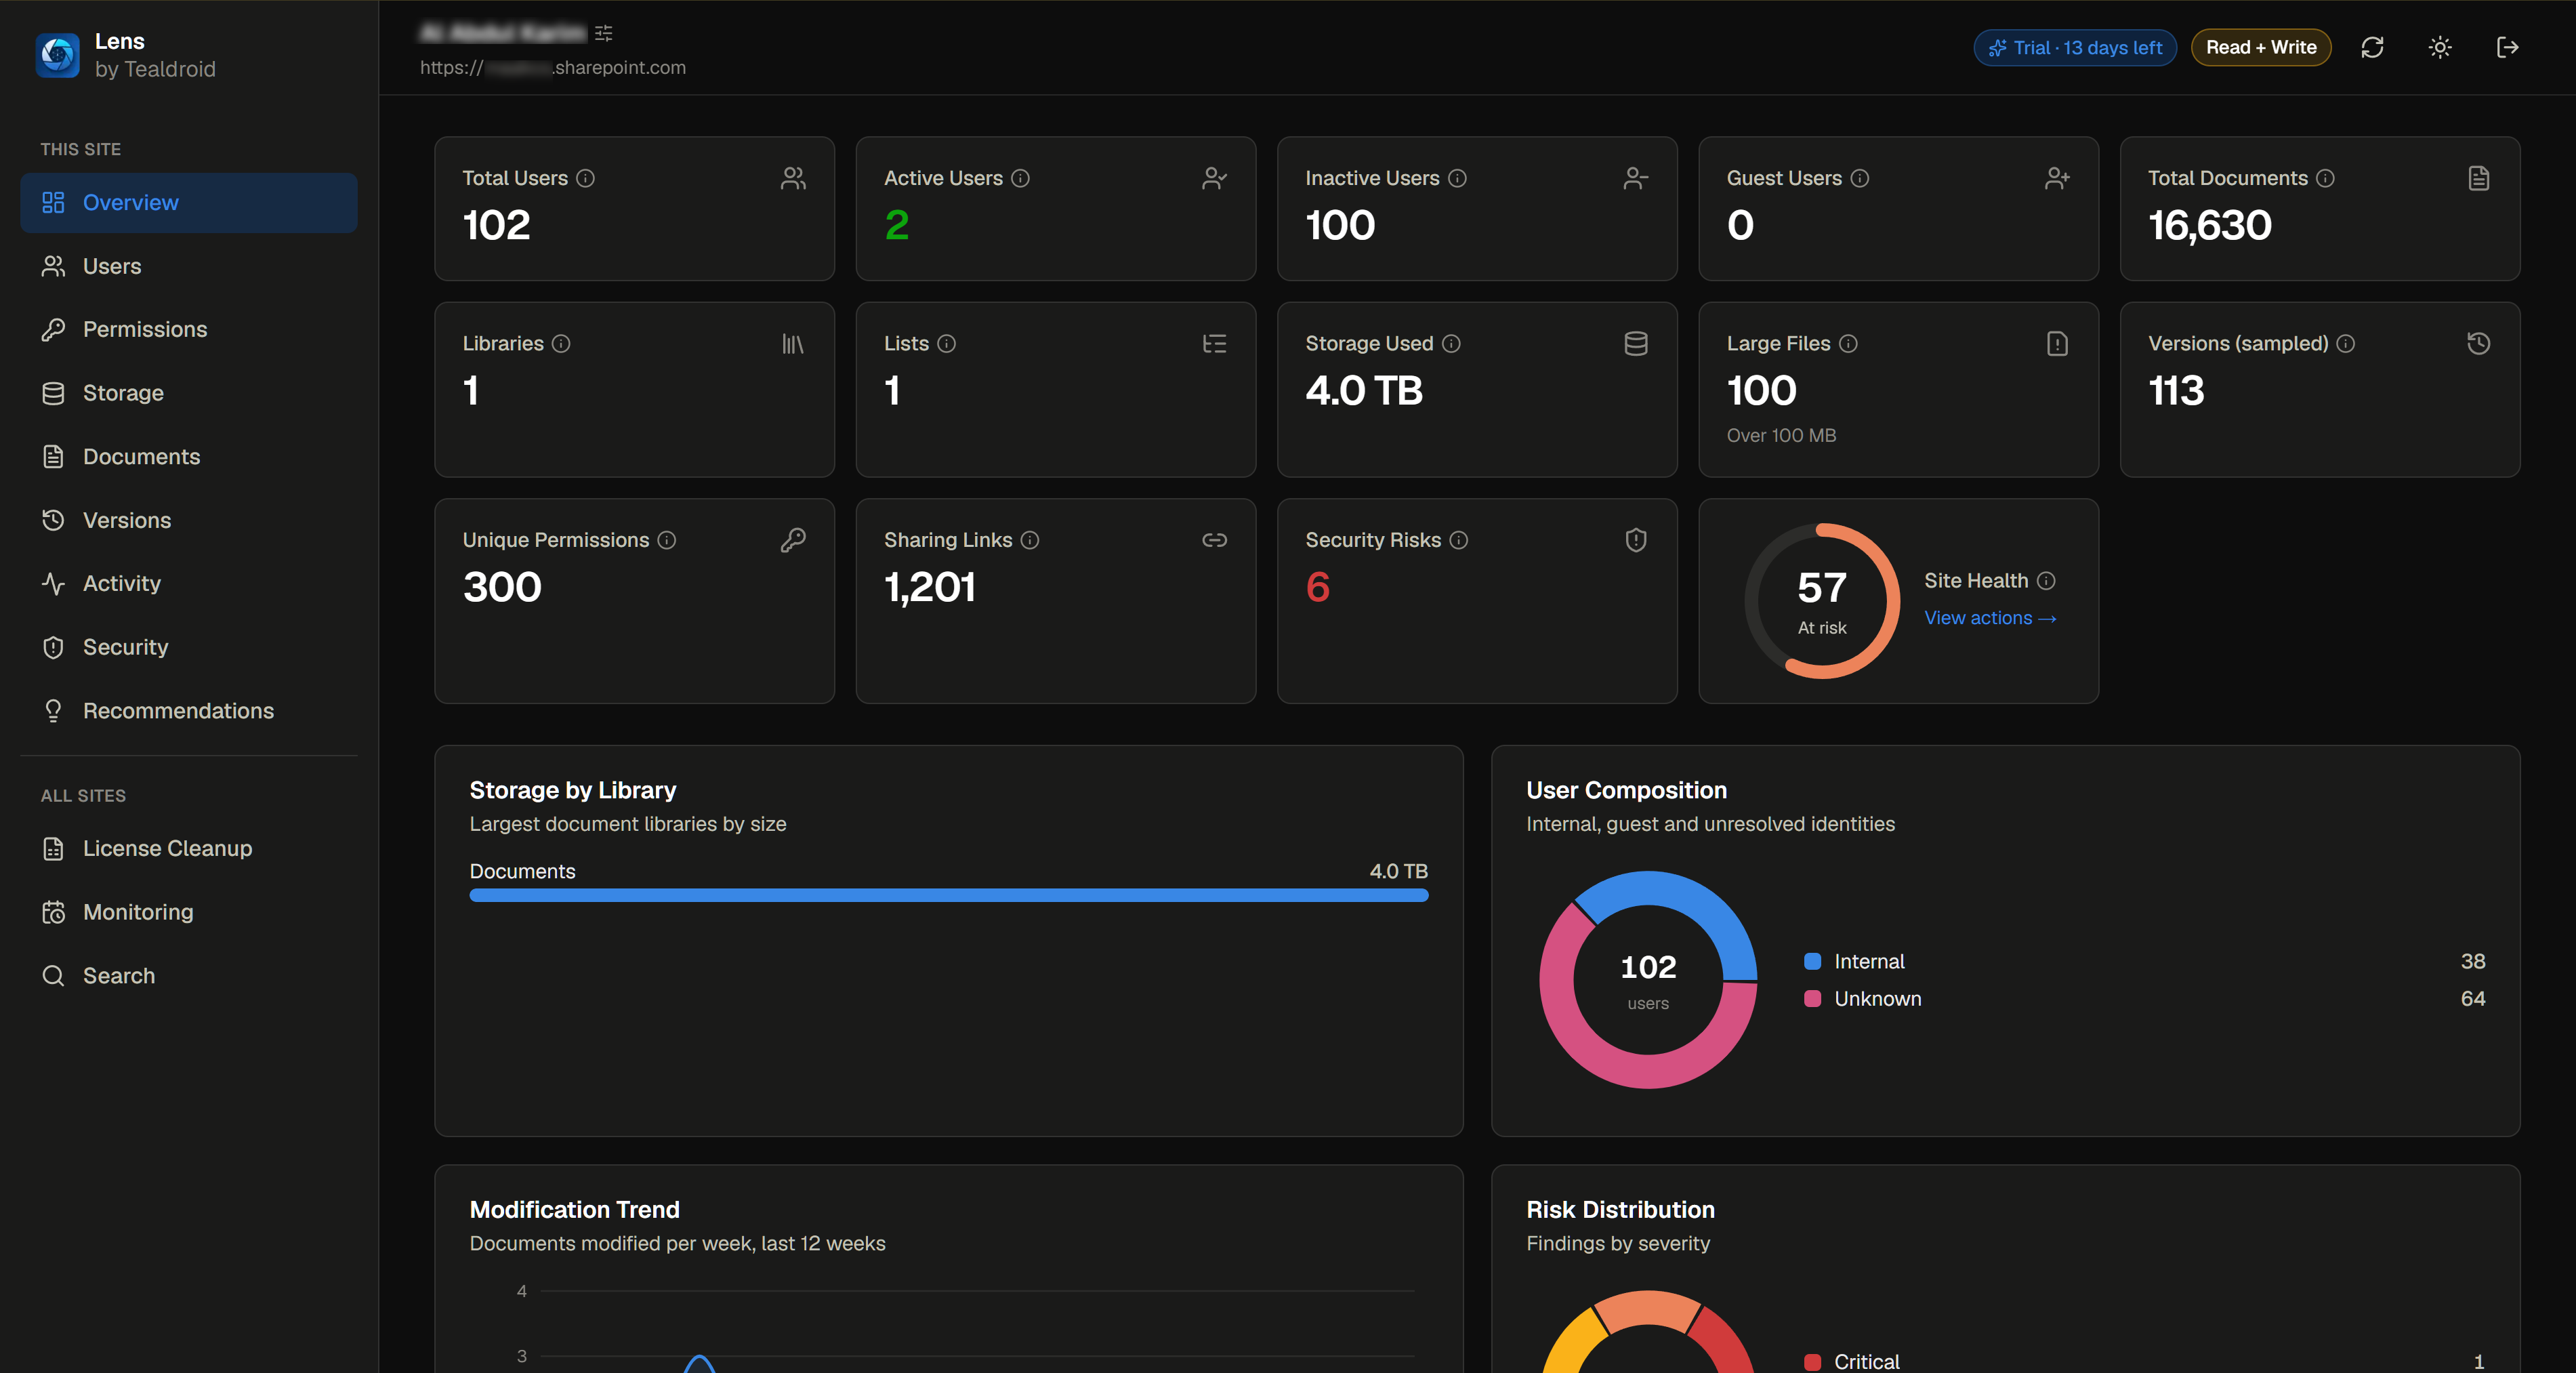The width and height of the screenshot is (2576, 1373).
Task: Click the pink Unknown legend swatch
Action: 1812,999
